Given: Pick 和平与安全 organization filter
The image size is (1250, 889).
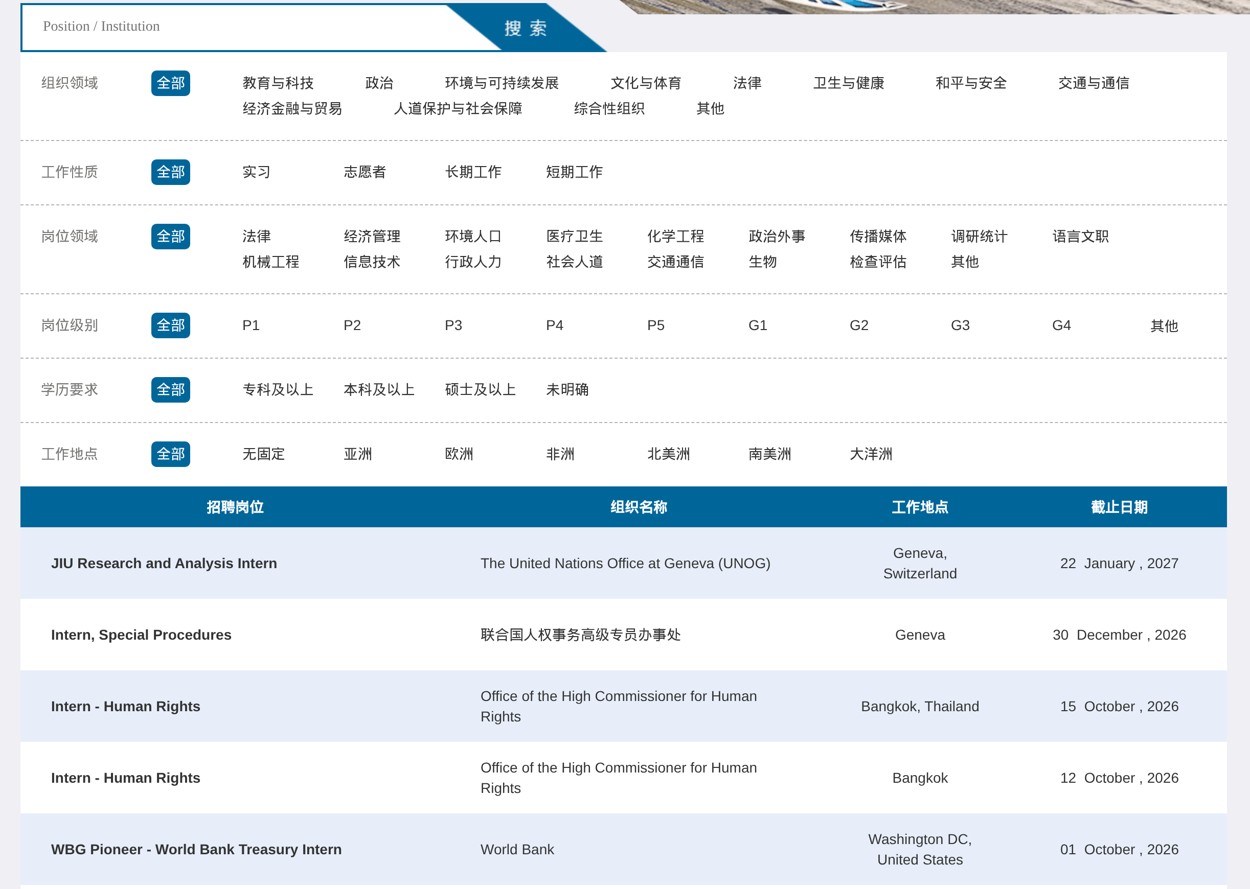Looking at the screenshot, I should pyautogui.click(x=971, y=83).
